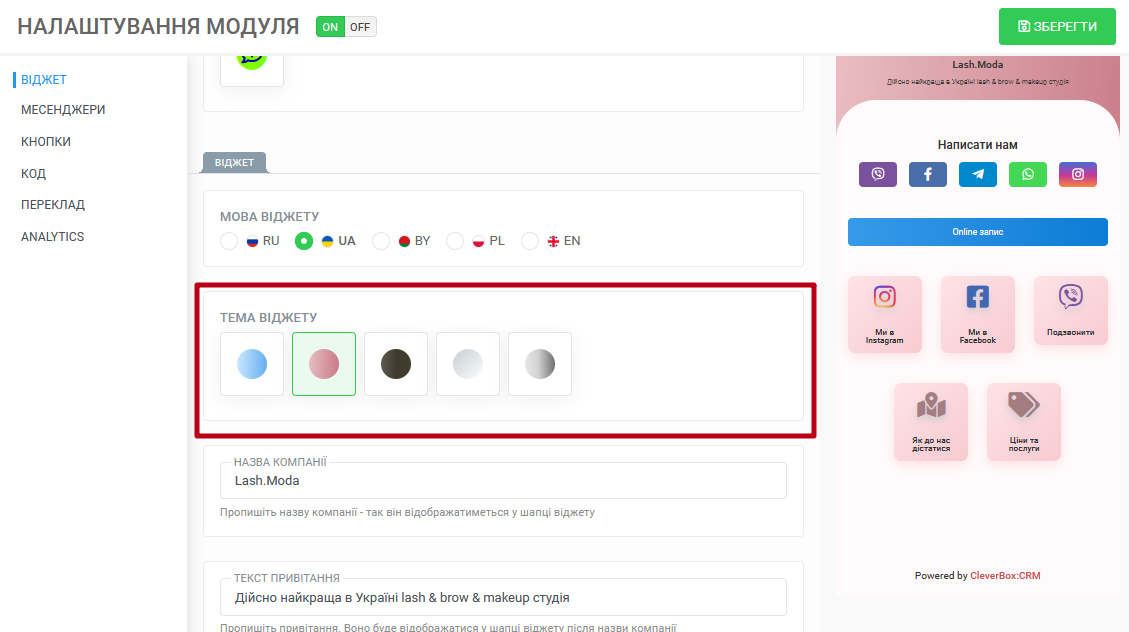Select RU widget language radio button
This screenshot has width=1129, height=632.
click(x=229, y=241)
